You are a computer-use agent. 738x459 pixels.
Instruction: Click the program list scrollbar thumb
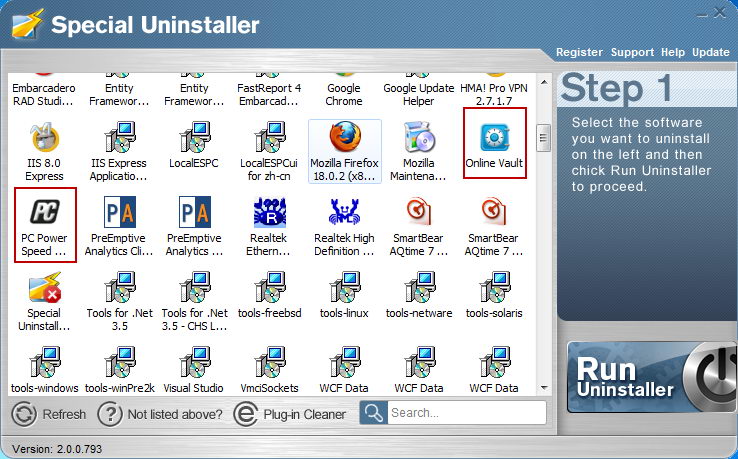tap(544, 138)
